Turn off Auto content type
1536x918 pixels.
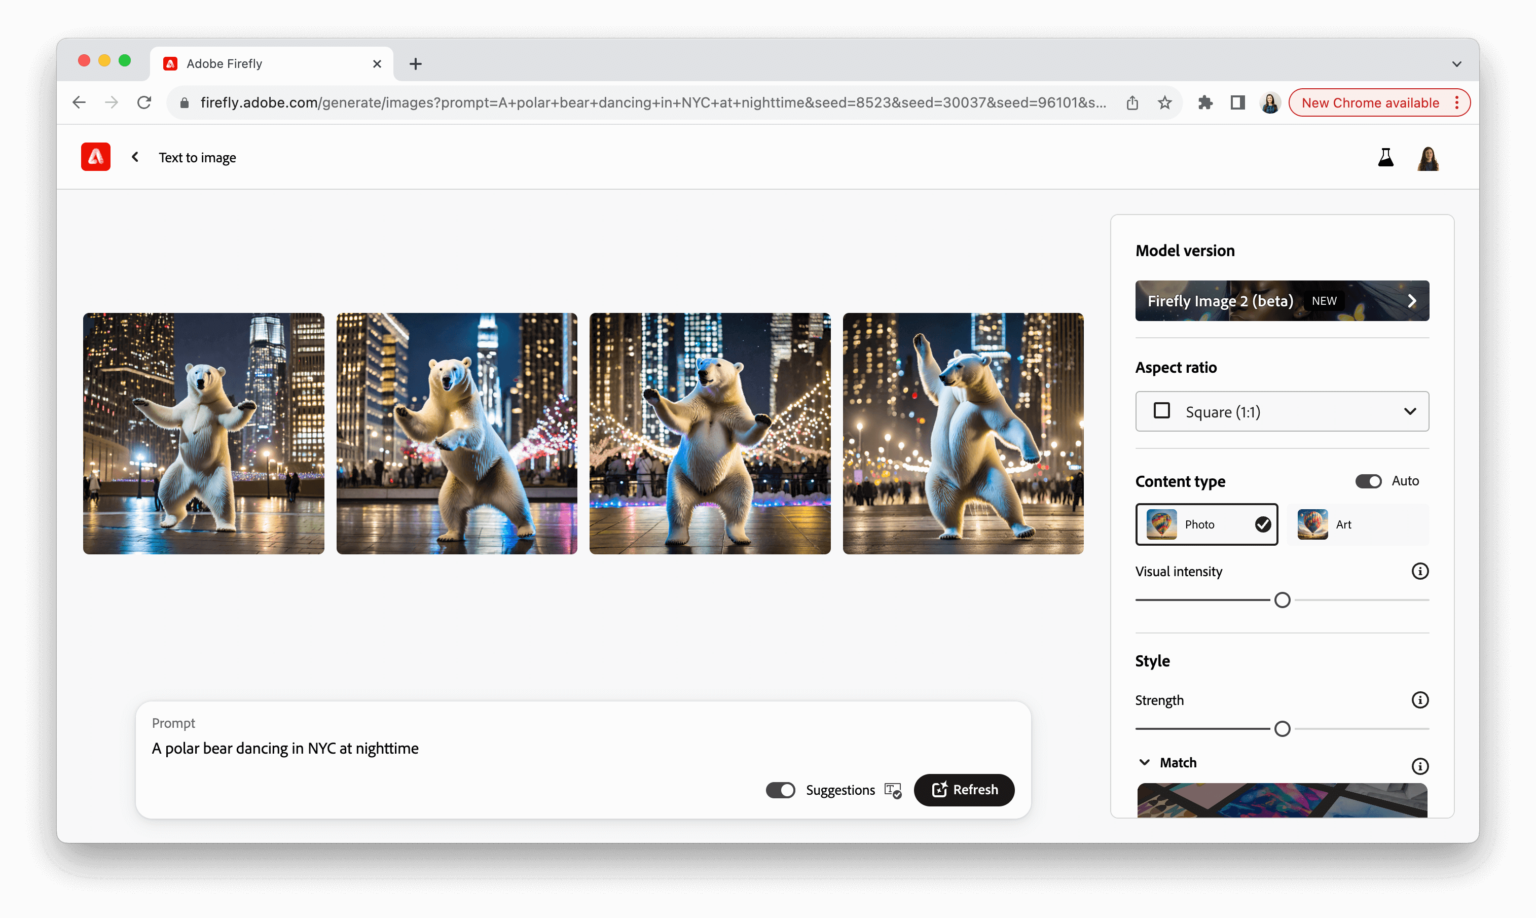(x=1368, y=481)
